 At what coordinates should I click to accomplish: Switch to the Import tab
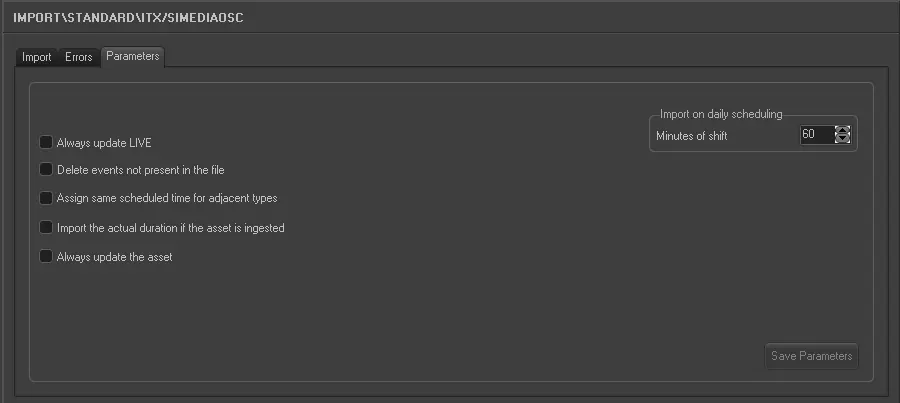click(37, 57)
